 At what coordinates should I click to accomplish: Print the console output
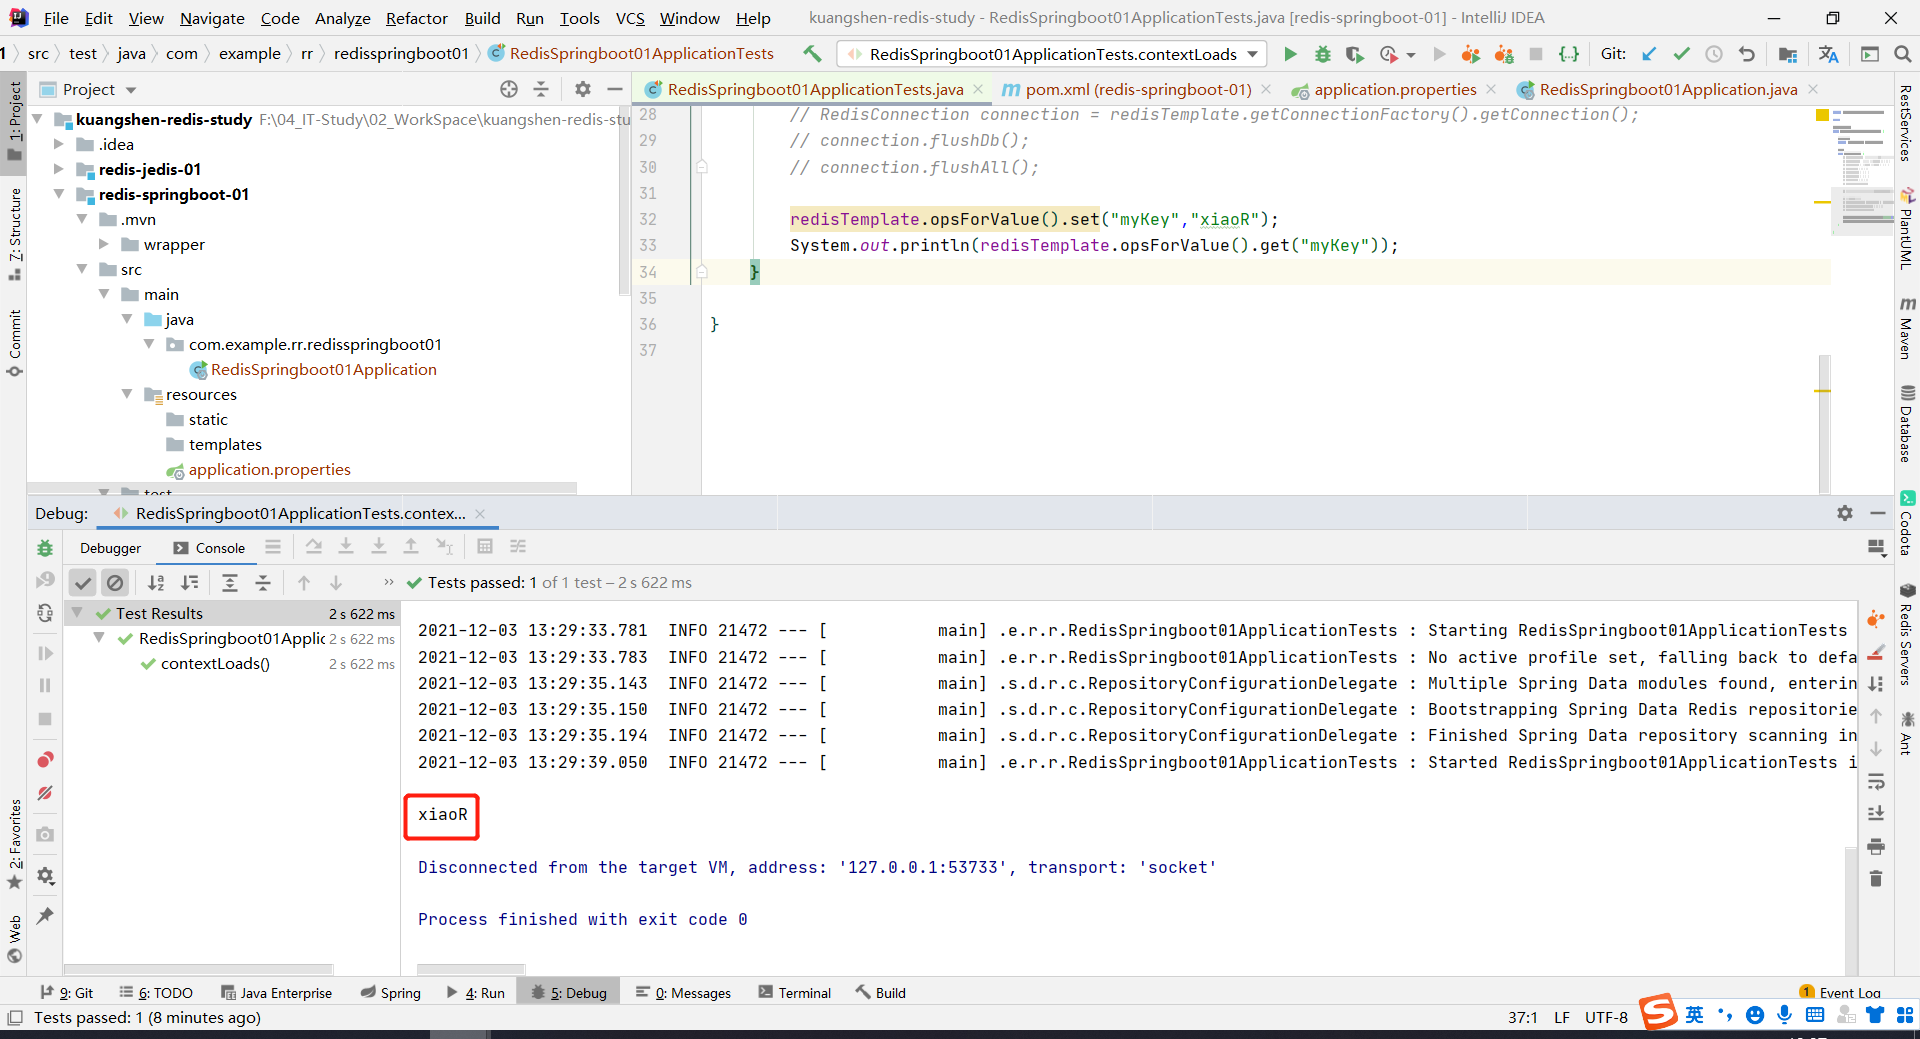point(1876,847)
